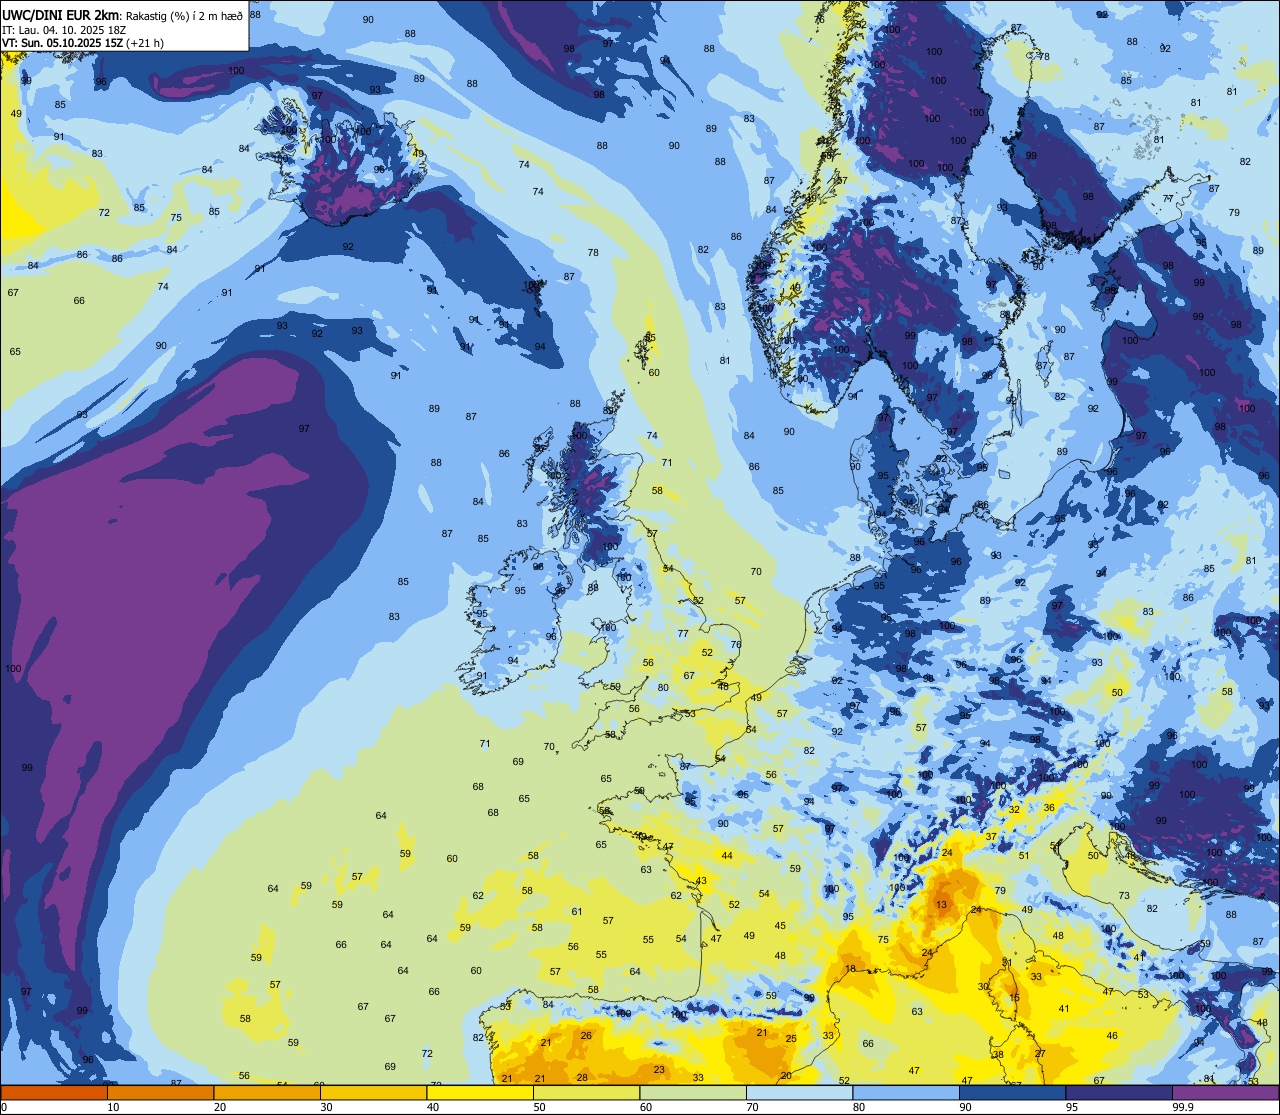Click the 'UWC/DINI EUR 2km' title text
The width and height of the screenshot is (1280, 1115).
[x=61, y=14]
